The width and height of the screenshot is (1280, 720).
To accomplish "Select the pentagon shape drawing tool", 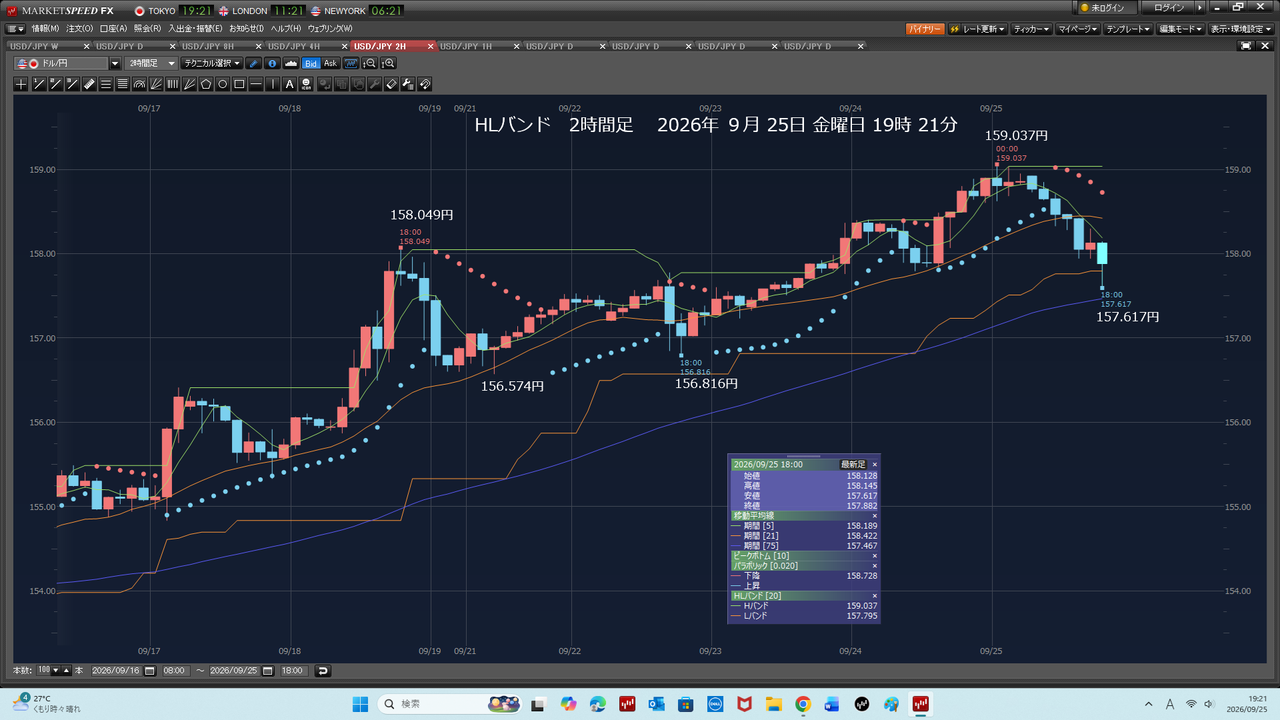I will coord(206,84).
